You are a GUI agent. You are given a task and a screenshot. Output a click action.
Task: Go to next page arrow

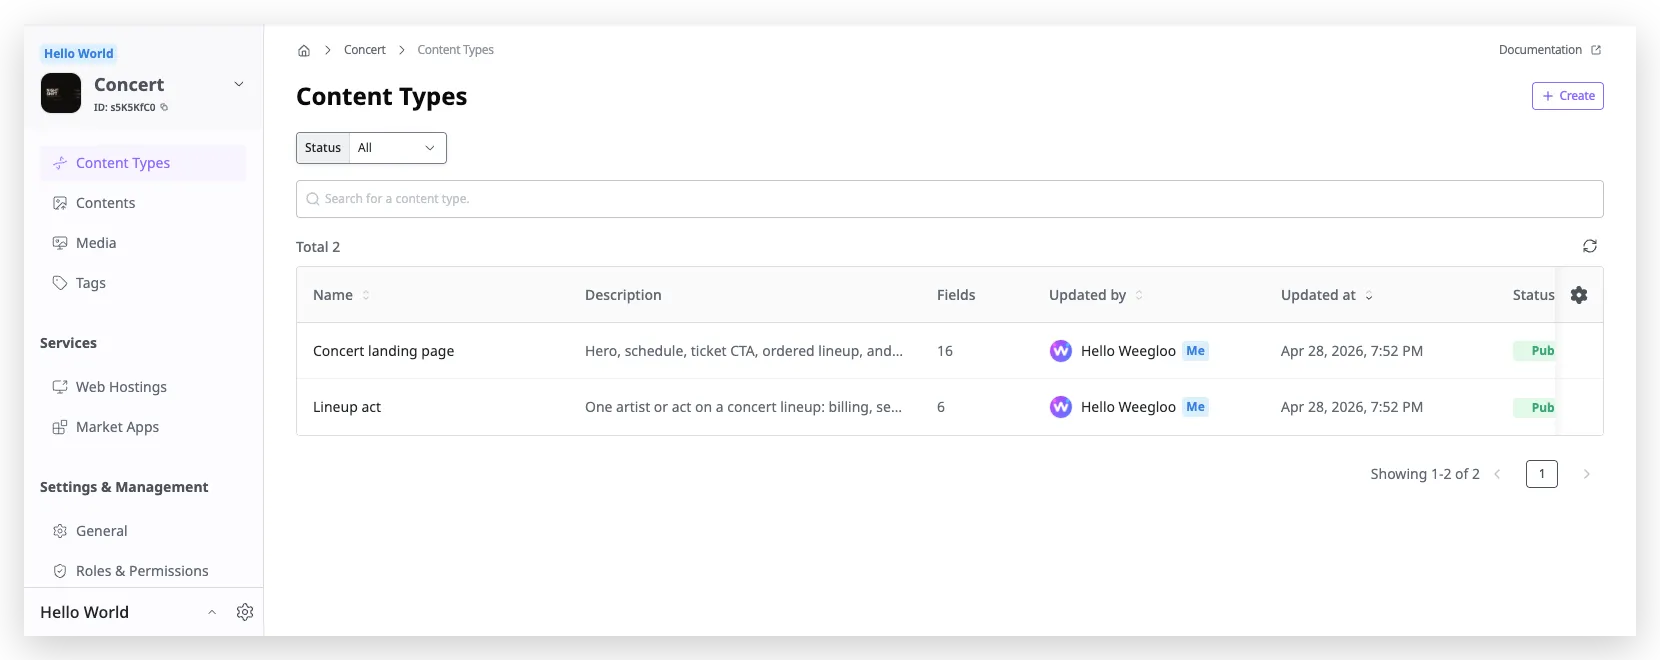coord(1586,474)
